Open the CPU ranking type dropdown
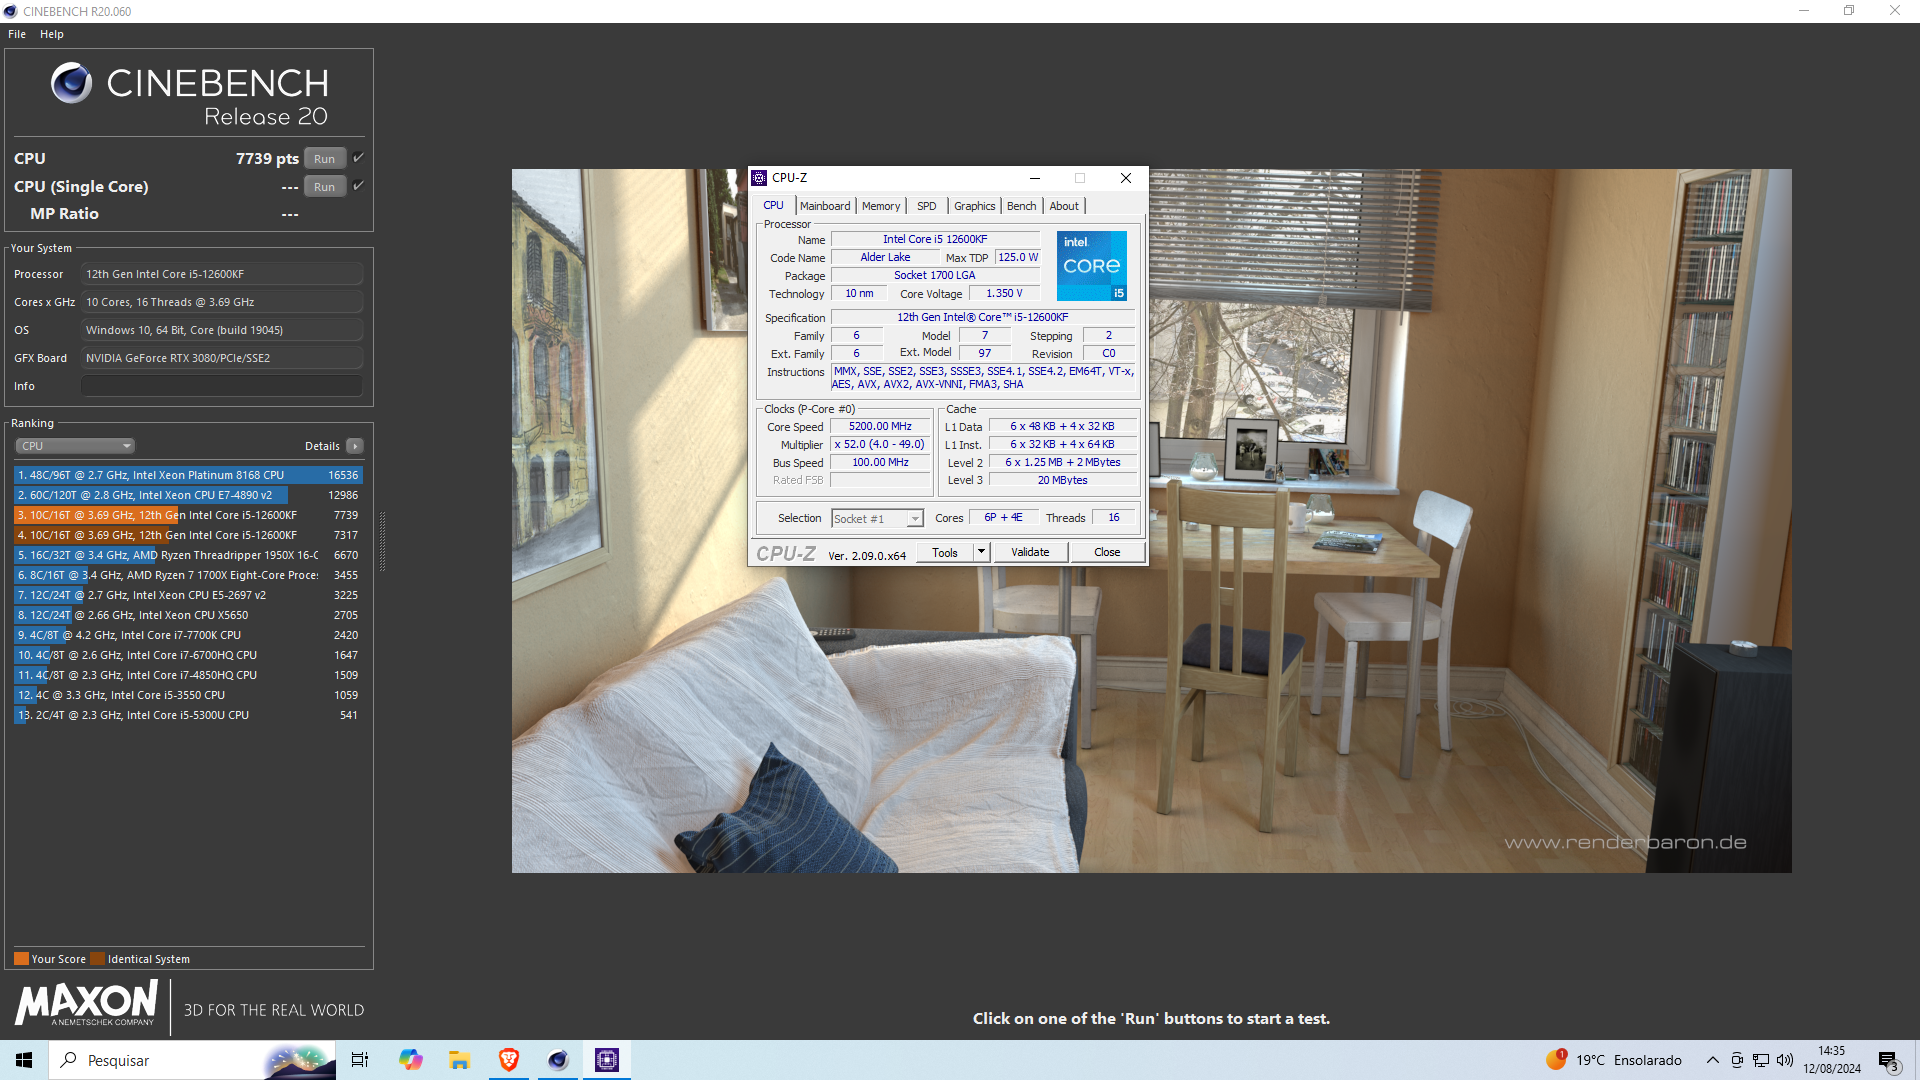Screen dimensions: 1920x1080 point(75,446)
